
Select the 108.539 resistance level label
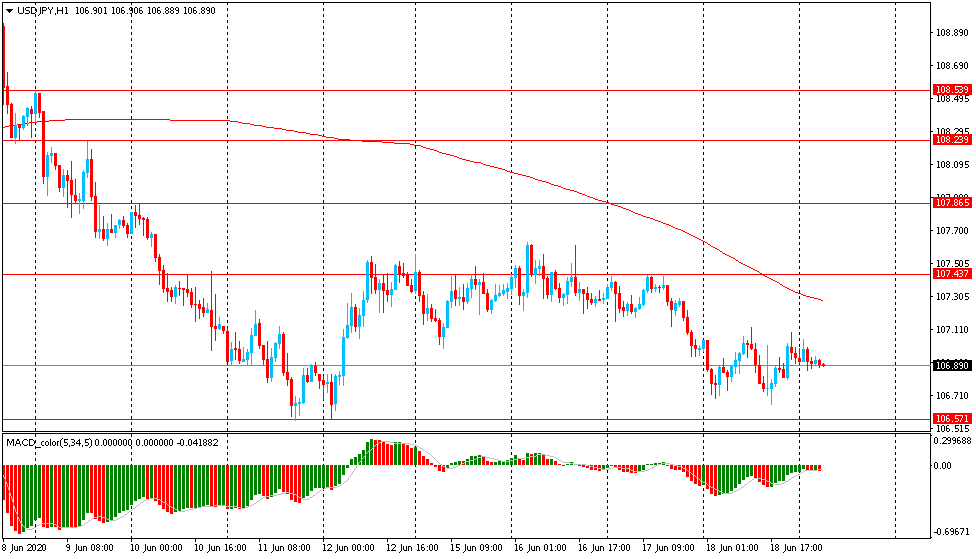click(x=952, y=90)
